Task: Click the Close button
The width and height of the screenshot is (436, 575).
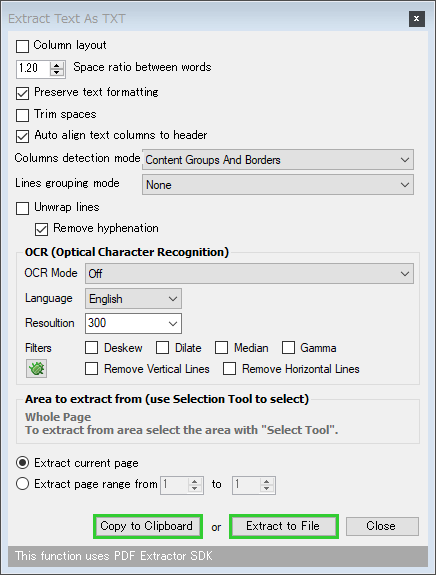Action: 382,526
